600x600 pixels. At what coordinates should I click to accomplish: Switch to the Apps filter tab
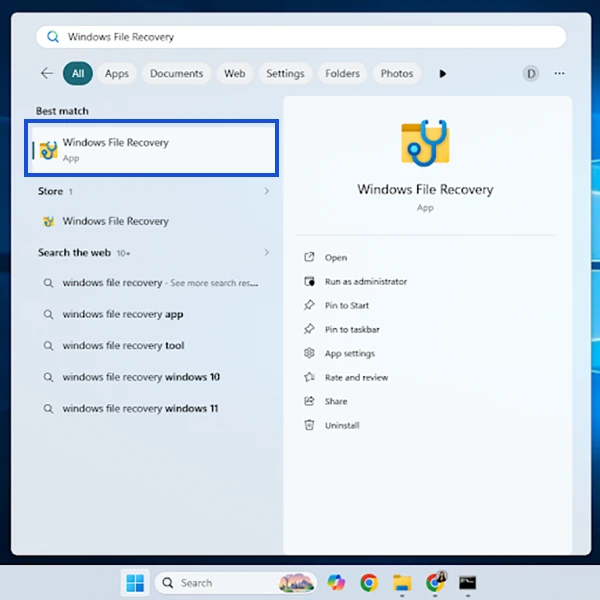(x=117, y=73)
